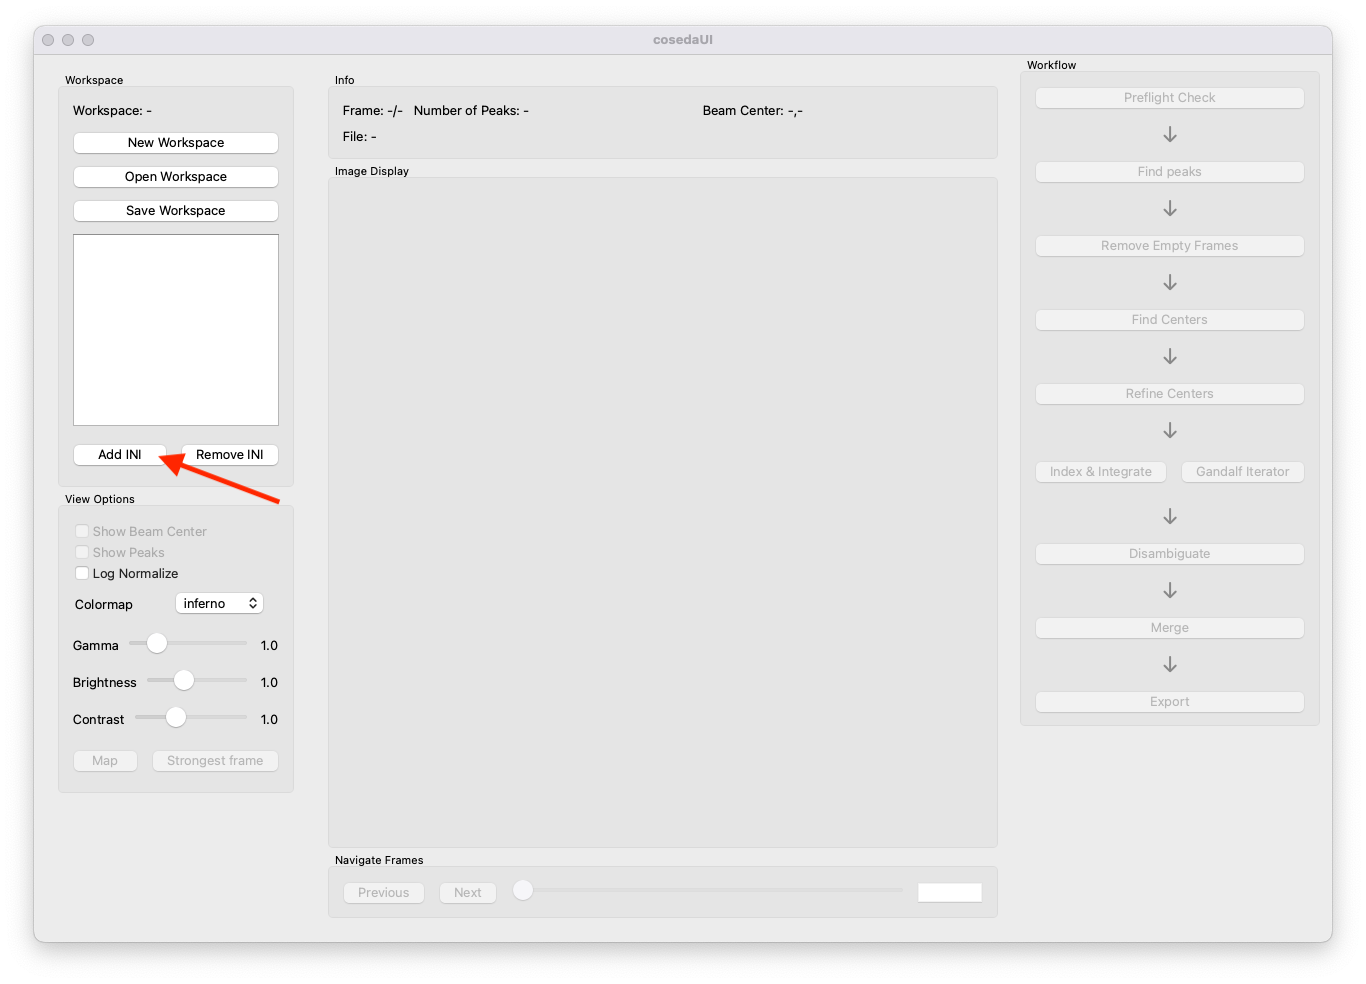Image resolution: width=1366 pixels, height=984 pixels.
Task: Jump to the Strongest frame
Action: [215, 761]
